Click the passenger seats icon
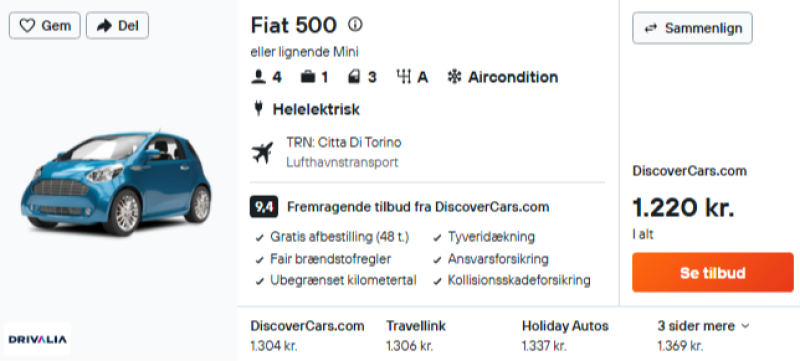This screenshot has height=361, width=800. point(259,77)
